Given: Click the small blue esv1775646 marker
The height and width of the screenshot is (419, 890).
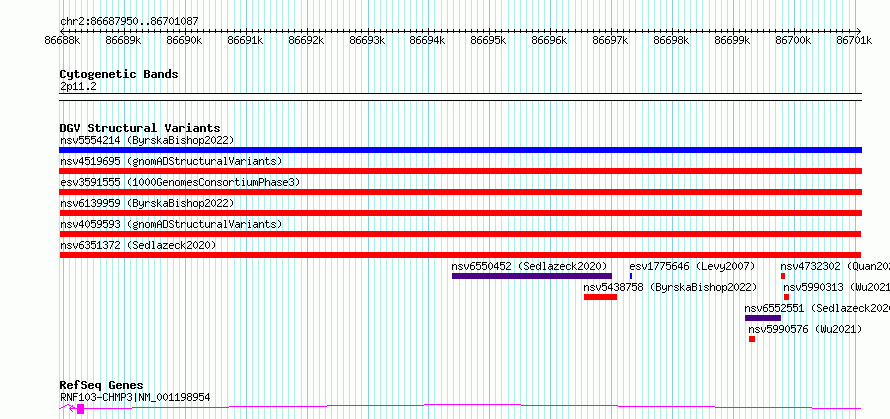Looking at the screenshot, I should point(631,276).
